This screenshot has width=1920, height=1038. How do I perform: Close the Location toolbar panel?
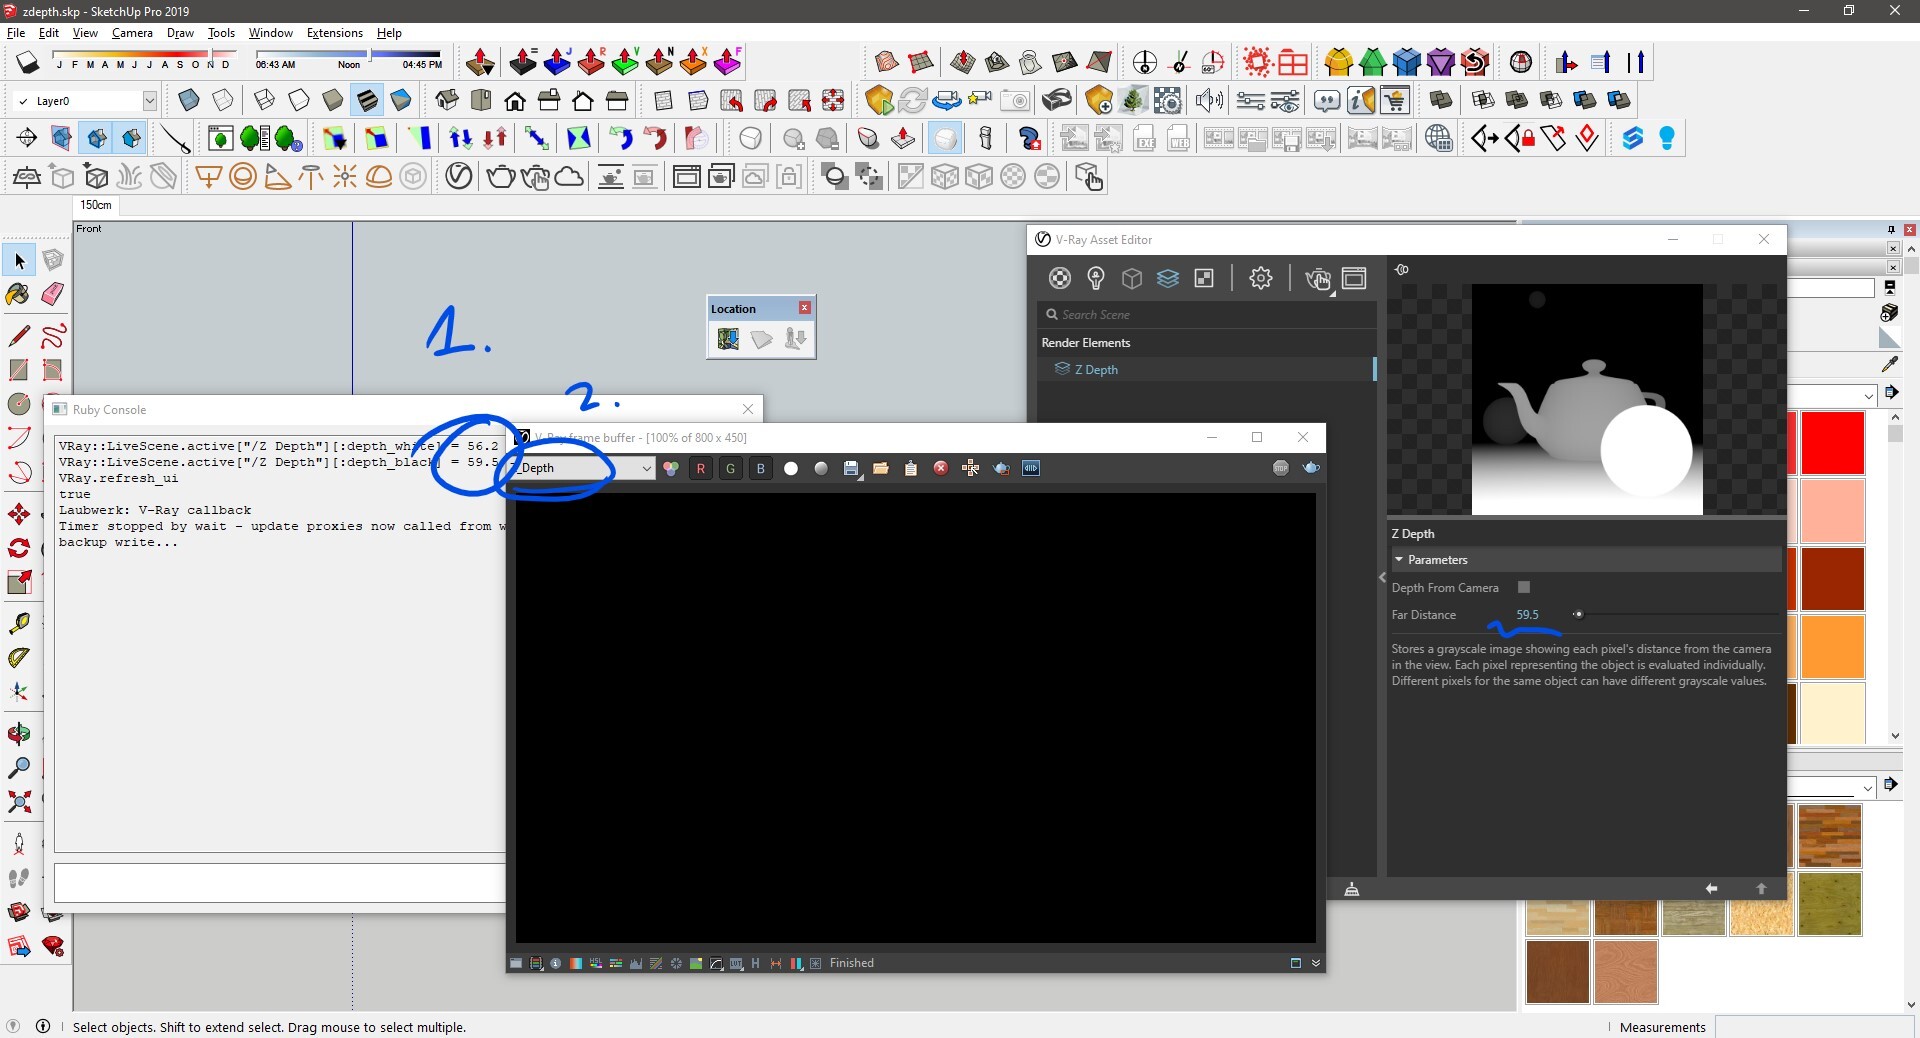(805, 308)
